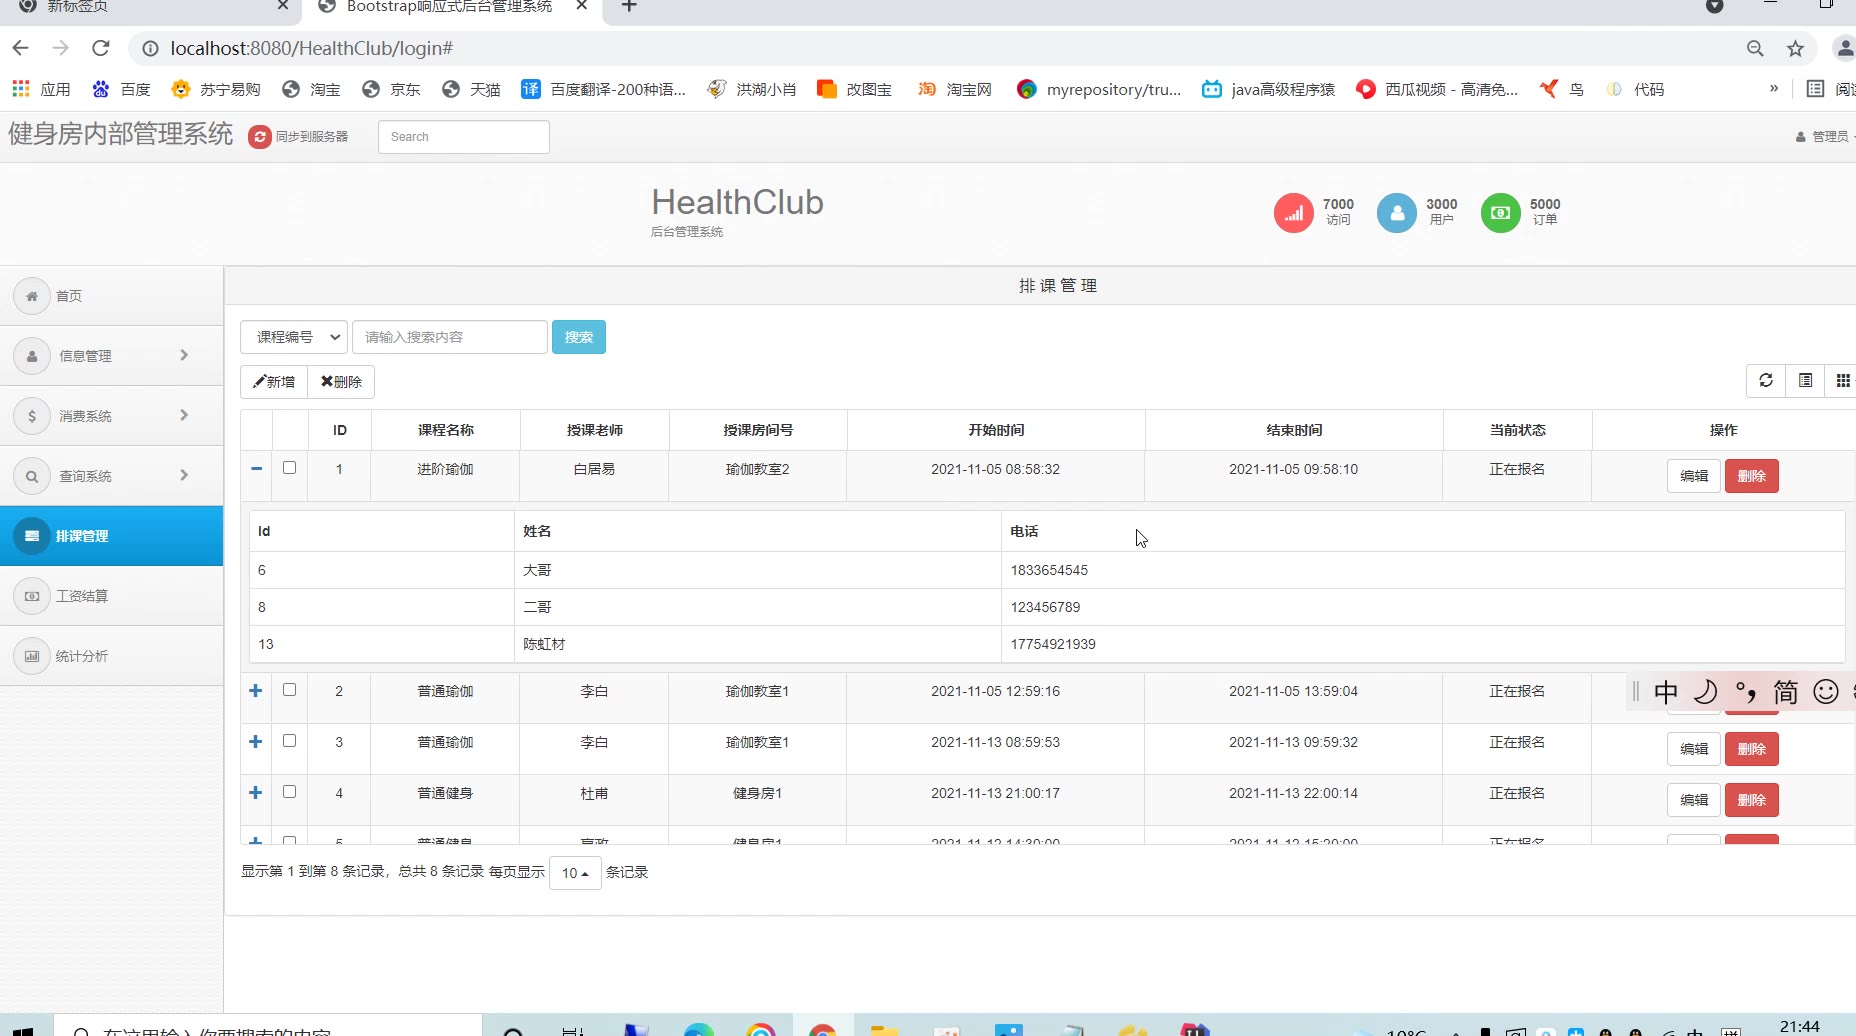The image size is (1856, 1036).
Task: Open the 百度翻译 bookmark
Action: [x=603, y=89]
